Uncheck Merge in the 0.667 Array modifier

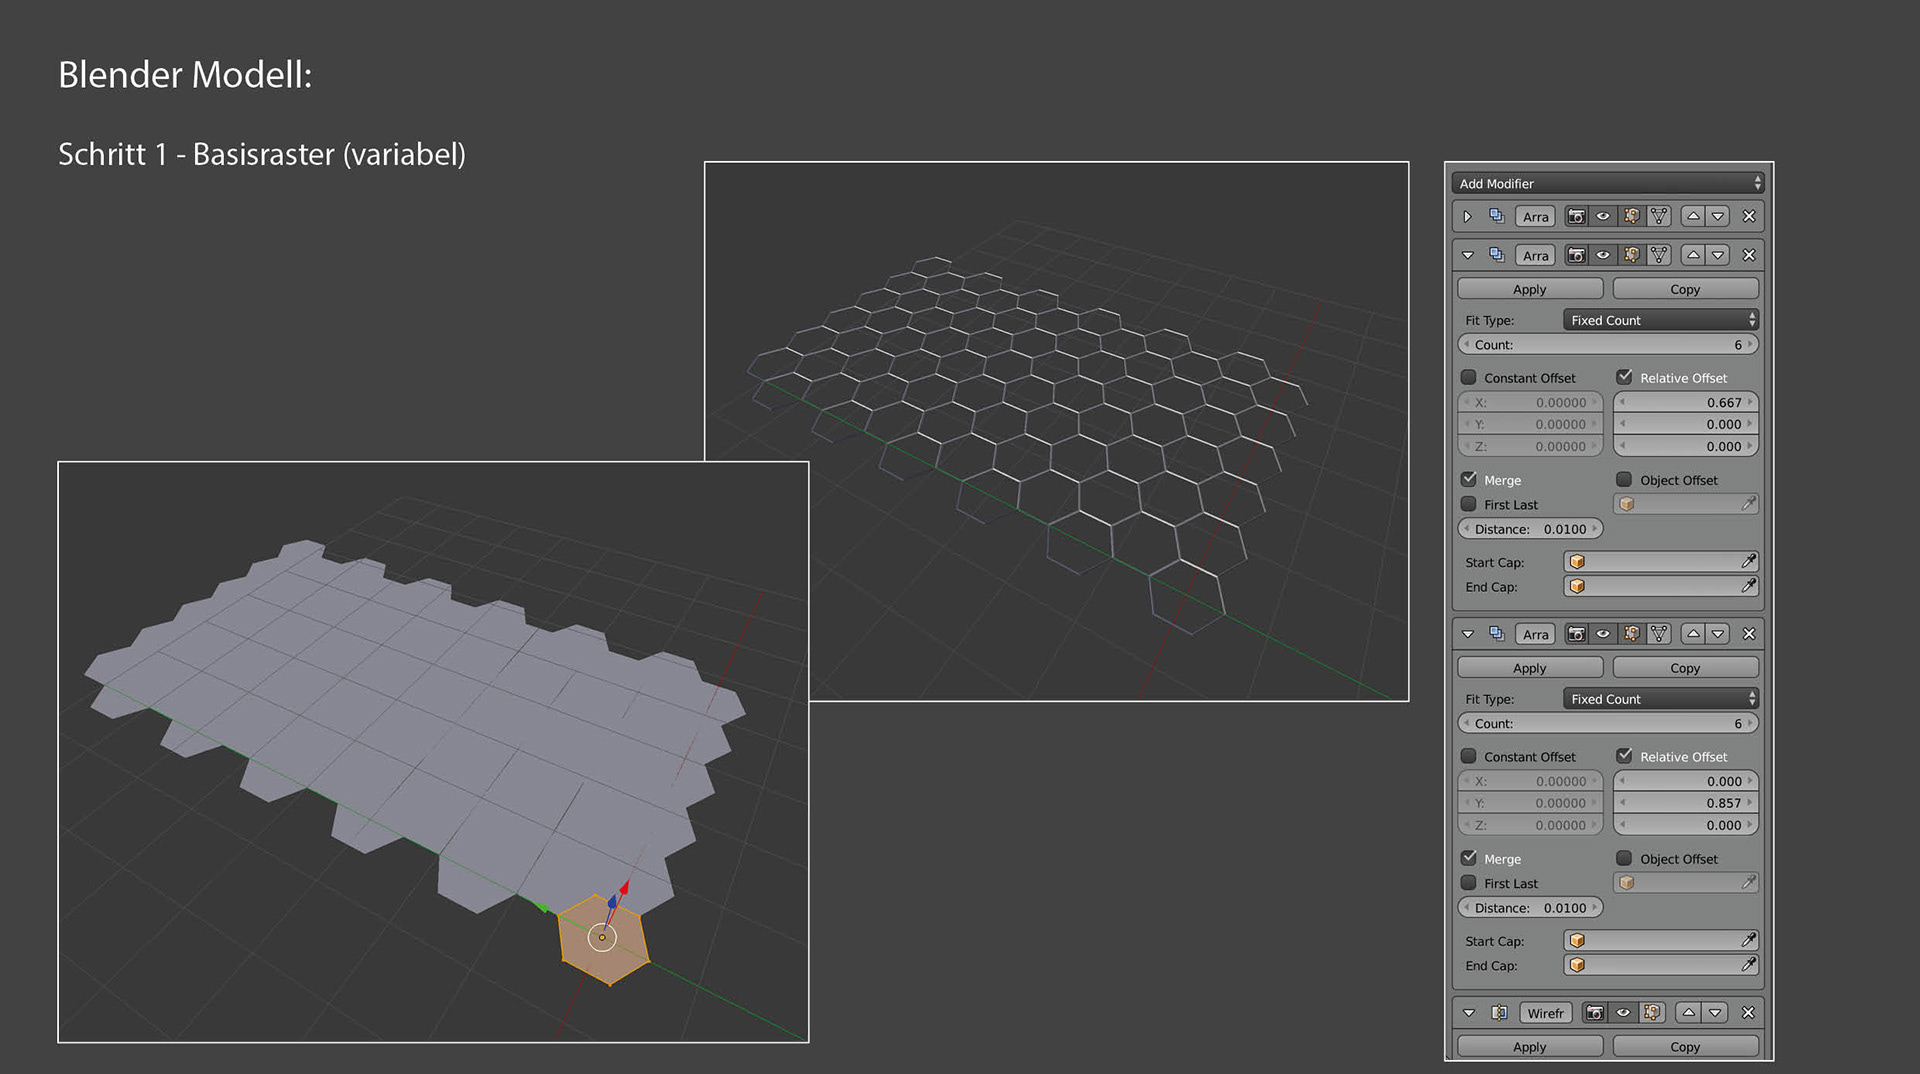coord(1468,479)
